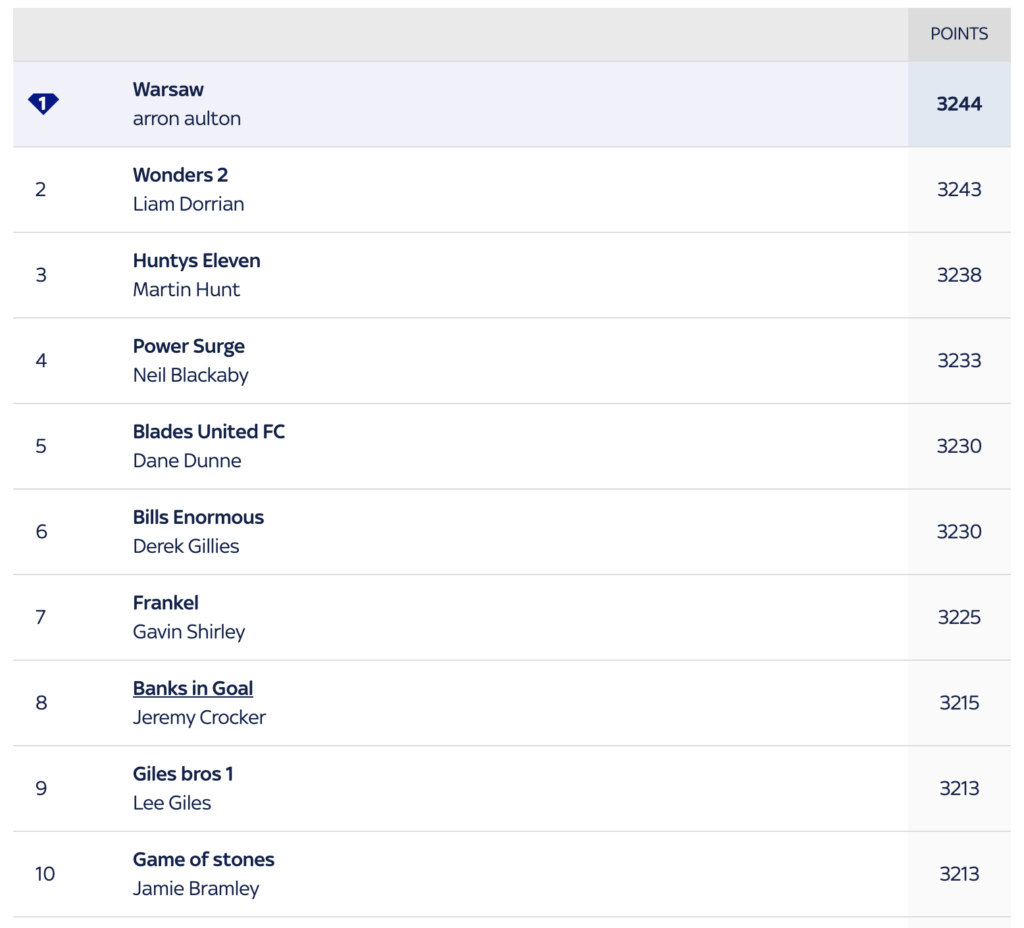Click the 3225 points for Frankel
The height and width of the screenshot is (928, 1024).
[x=959, y=617]
